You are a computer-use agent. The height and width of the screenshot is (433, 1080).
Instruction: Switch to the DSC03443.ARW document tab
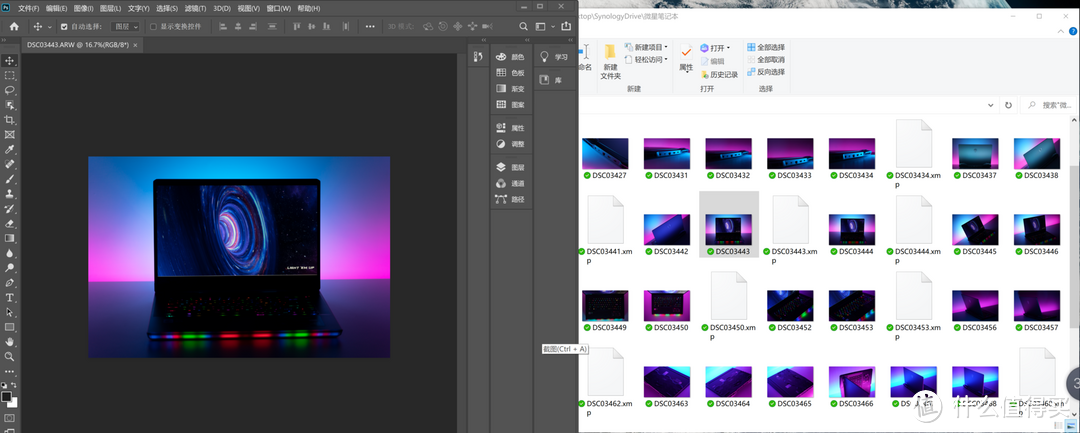[x=77, y=44]
